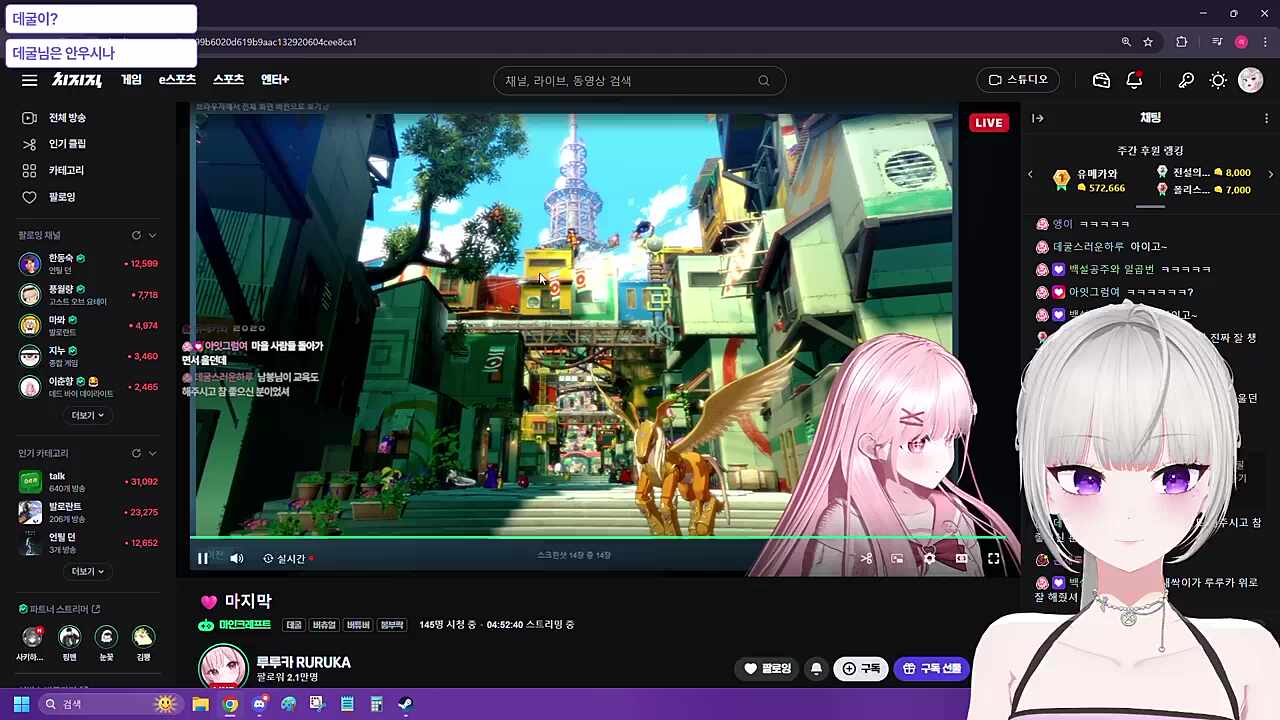Create a clip with the scissors icon

[x=866, y=559]
